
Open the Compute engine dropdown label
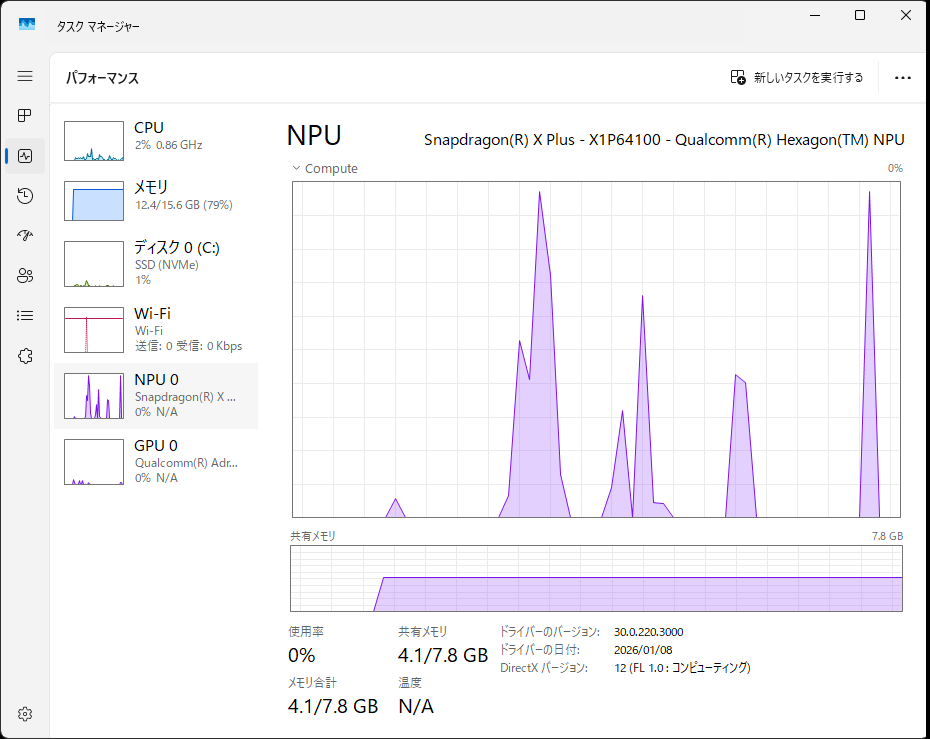331,168
